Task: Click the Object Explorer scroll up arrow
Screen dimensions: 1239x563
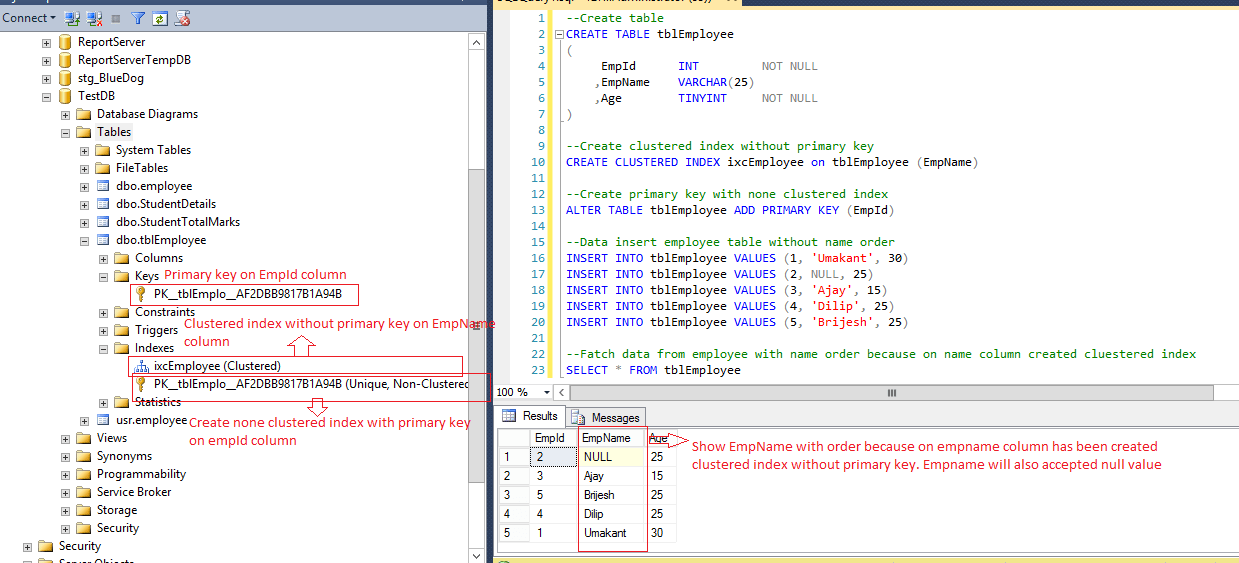Action: (476, 42)
